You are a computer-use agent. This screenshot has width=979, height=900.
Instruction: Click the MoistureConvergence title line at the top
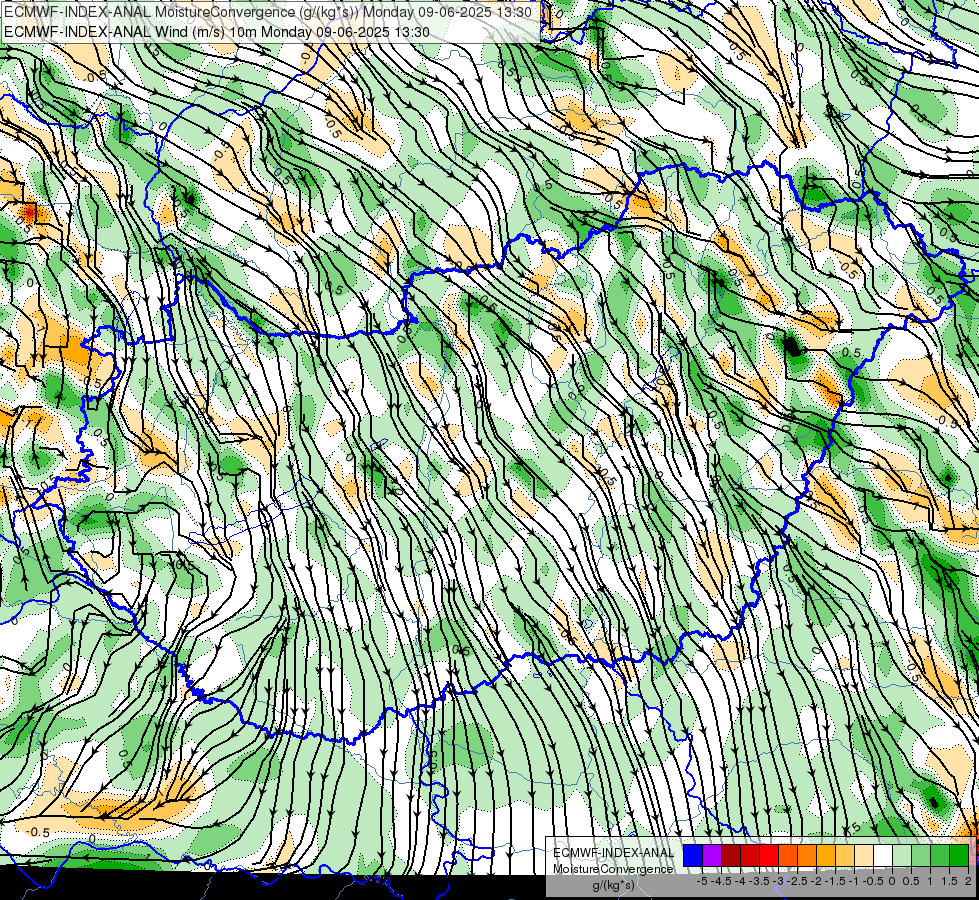268,12
